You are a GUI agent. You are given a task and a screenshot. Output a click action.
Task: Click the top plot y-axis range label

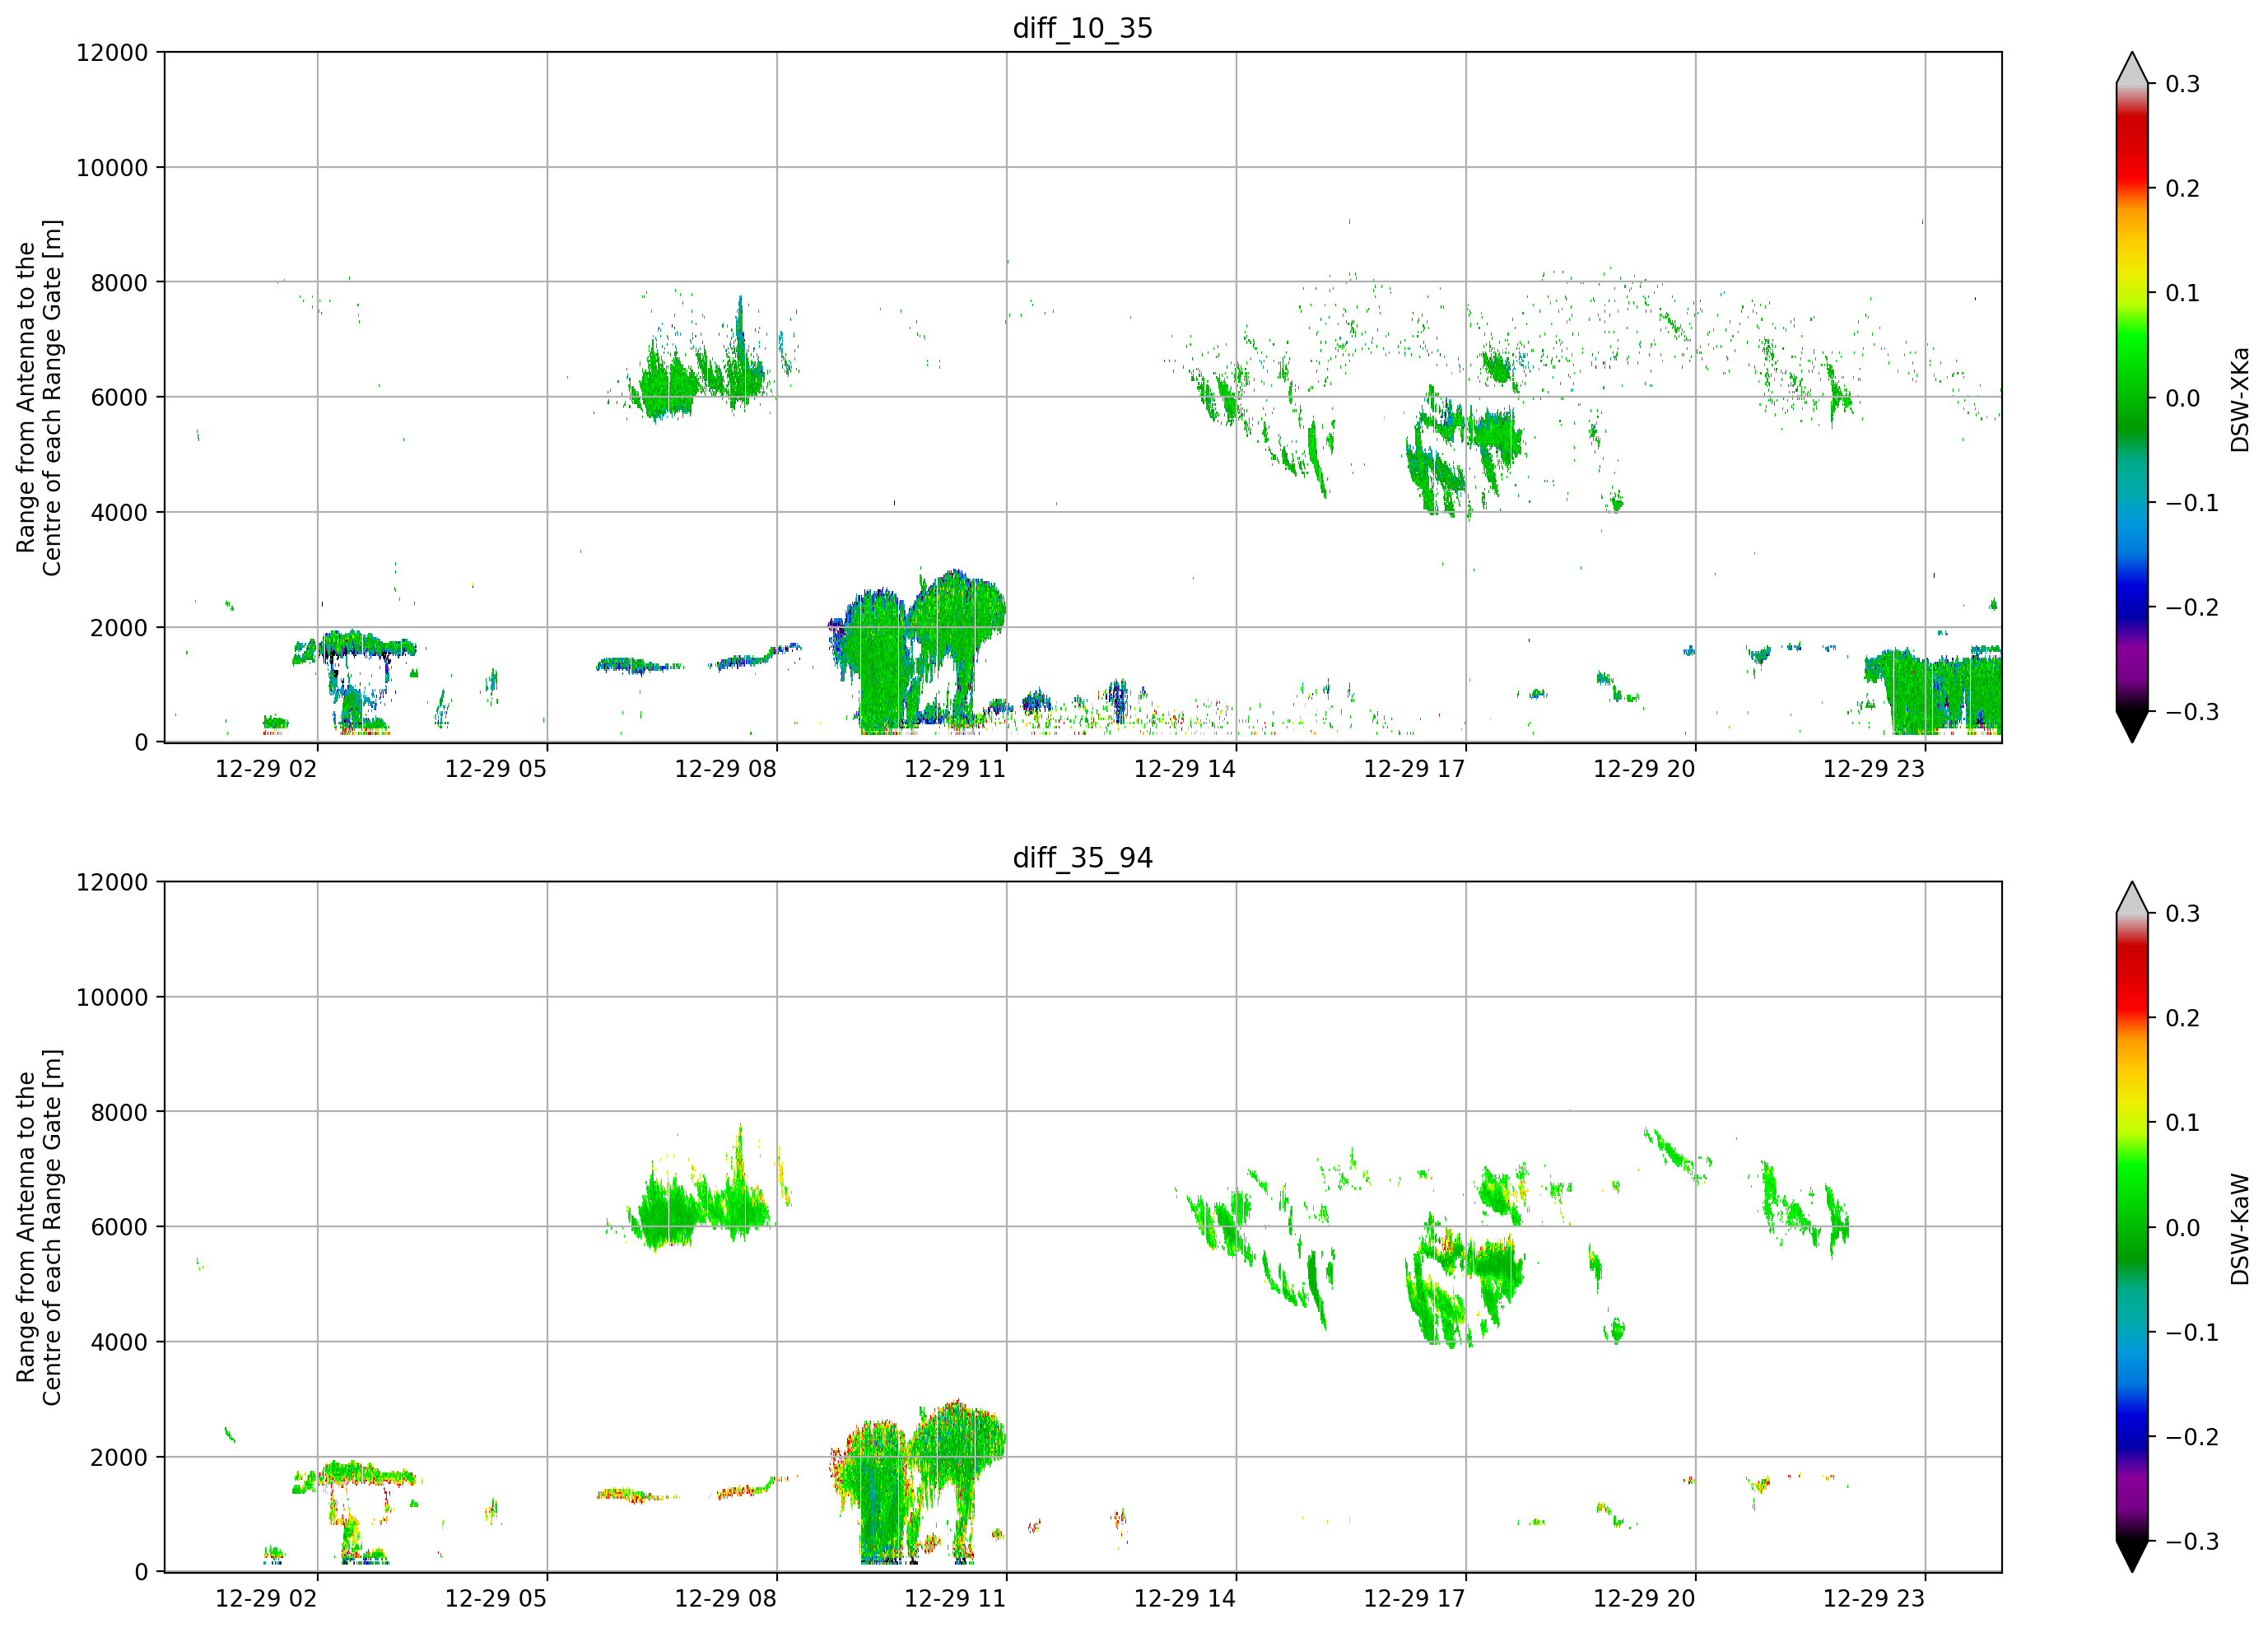click(39, 397)
